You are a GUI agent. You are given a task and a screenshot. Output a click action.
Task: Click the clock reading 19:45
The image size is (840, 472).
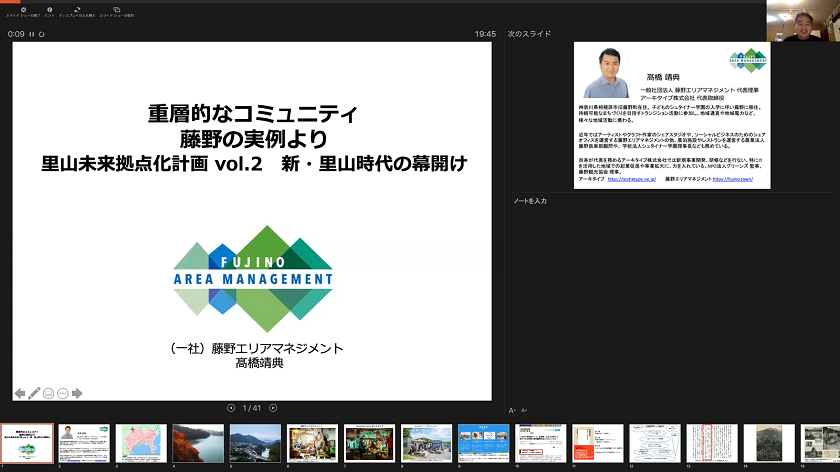pos(485,34)
